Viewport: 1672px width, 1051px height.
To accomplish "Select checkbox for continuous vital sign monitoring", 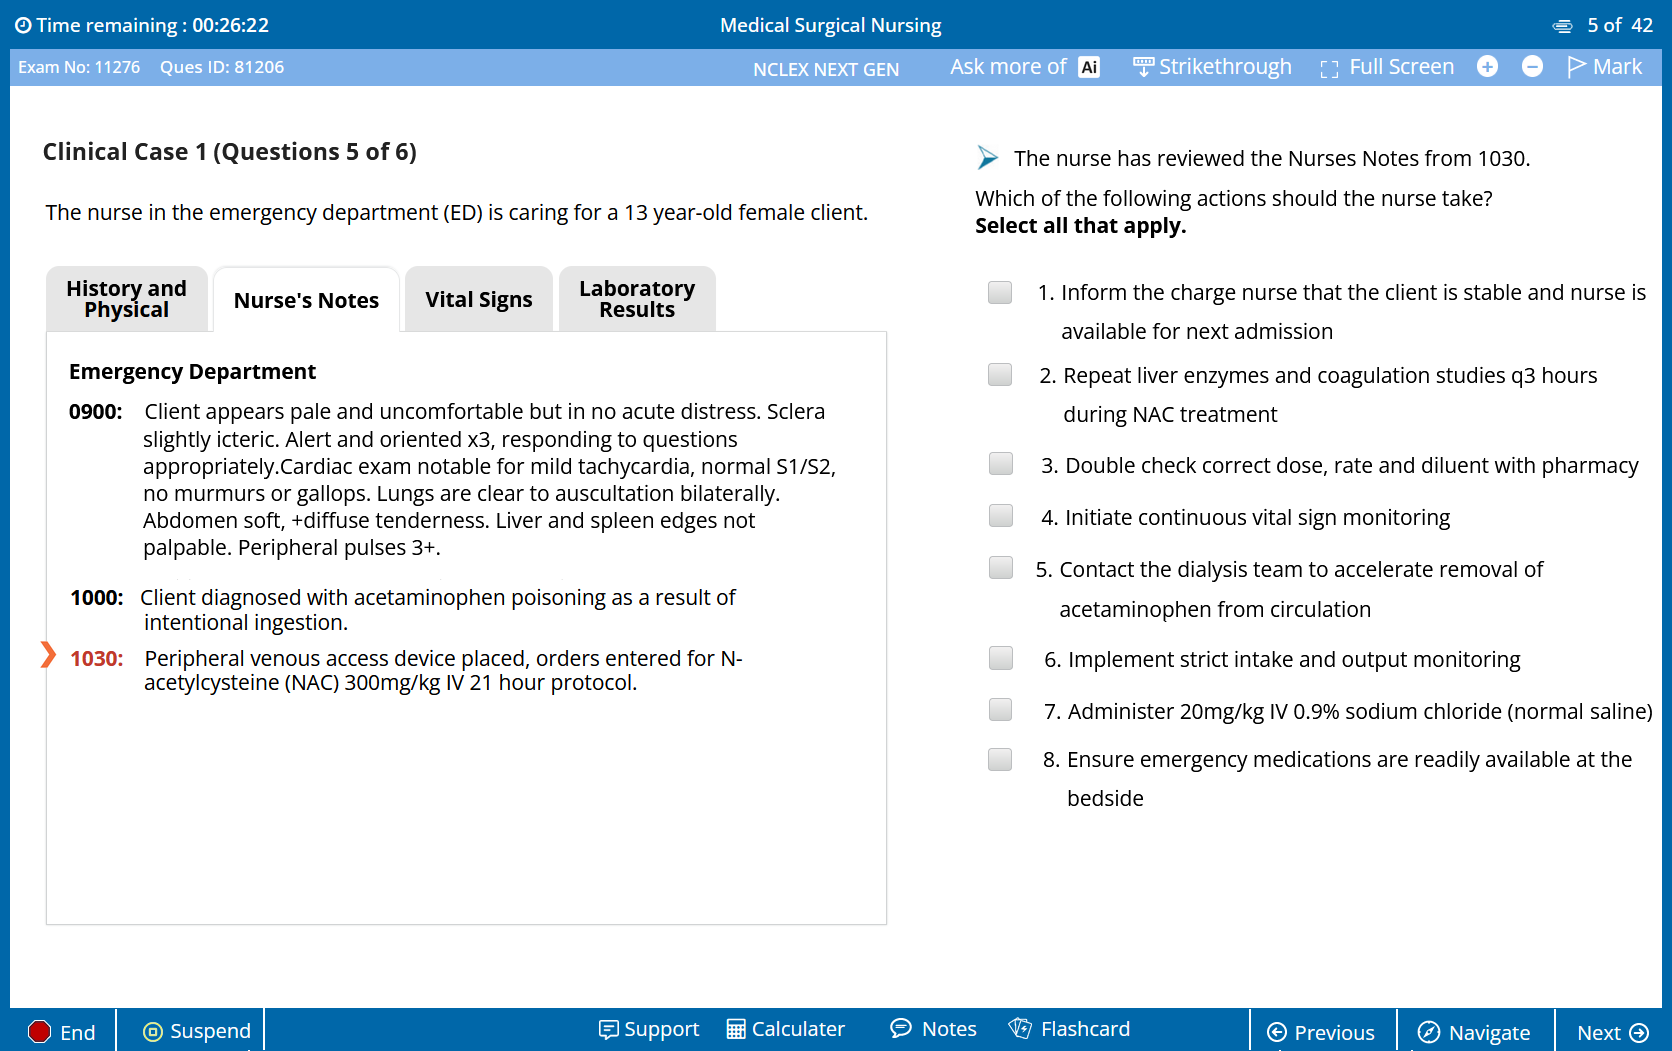I will coord(1001,516).
